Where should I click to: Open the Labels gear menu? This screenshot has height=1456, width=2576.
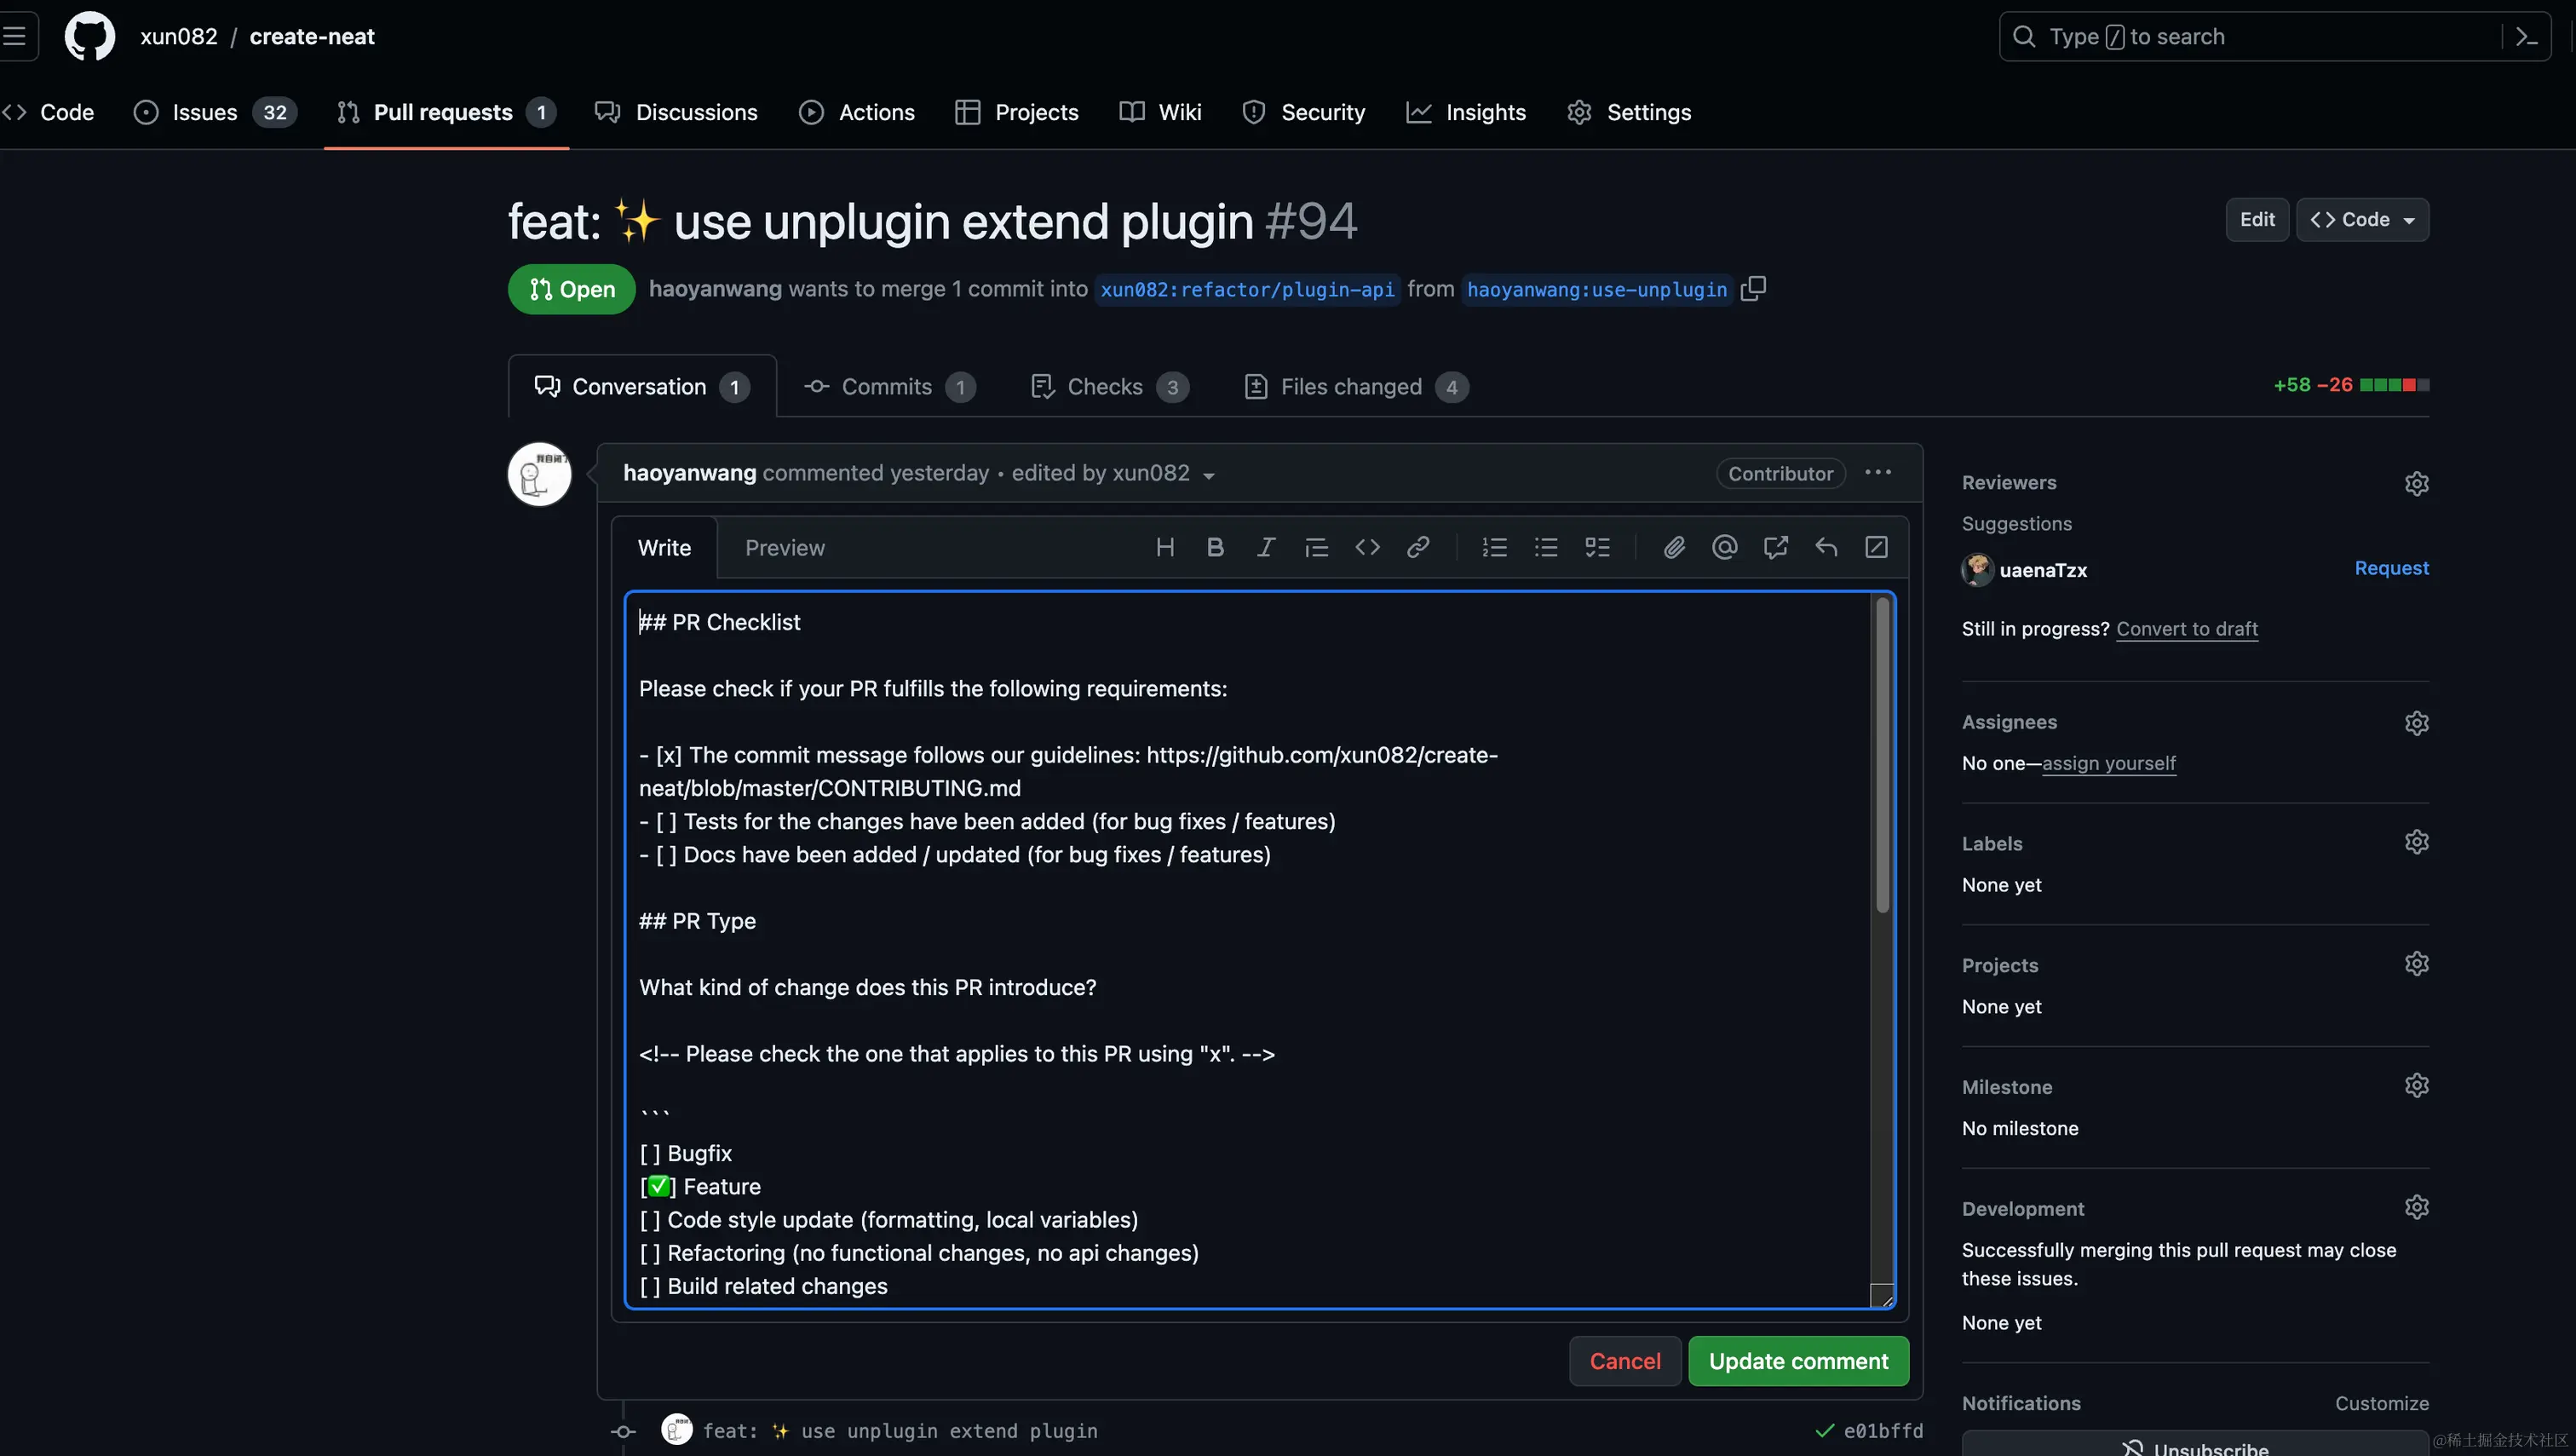tap(2416, 842)
